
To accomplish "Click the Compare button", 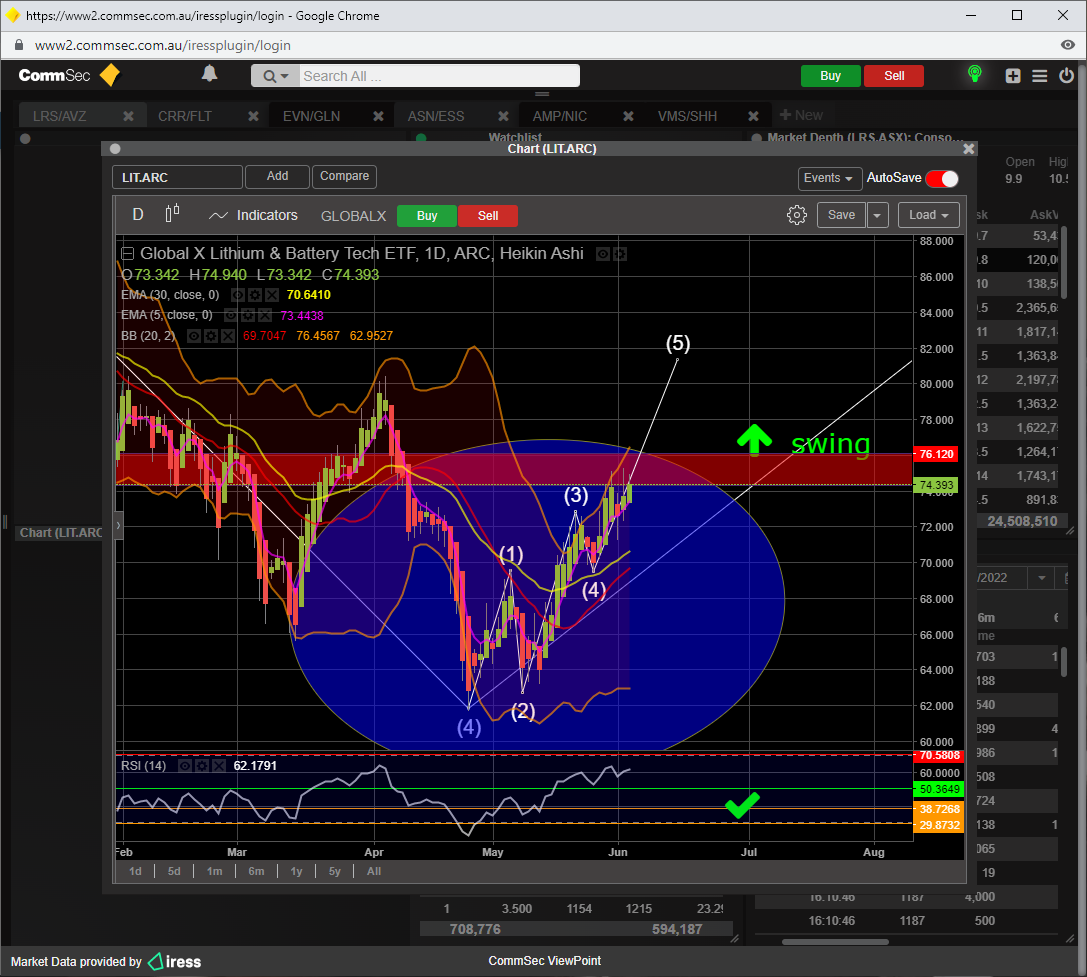I will click(x=344, y=176).
